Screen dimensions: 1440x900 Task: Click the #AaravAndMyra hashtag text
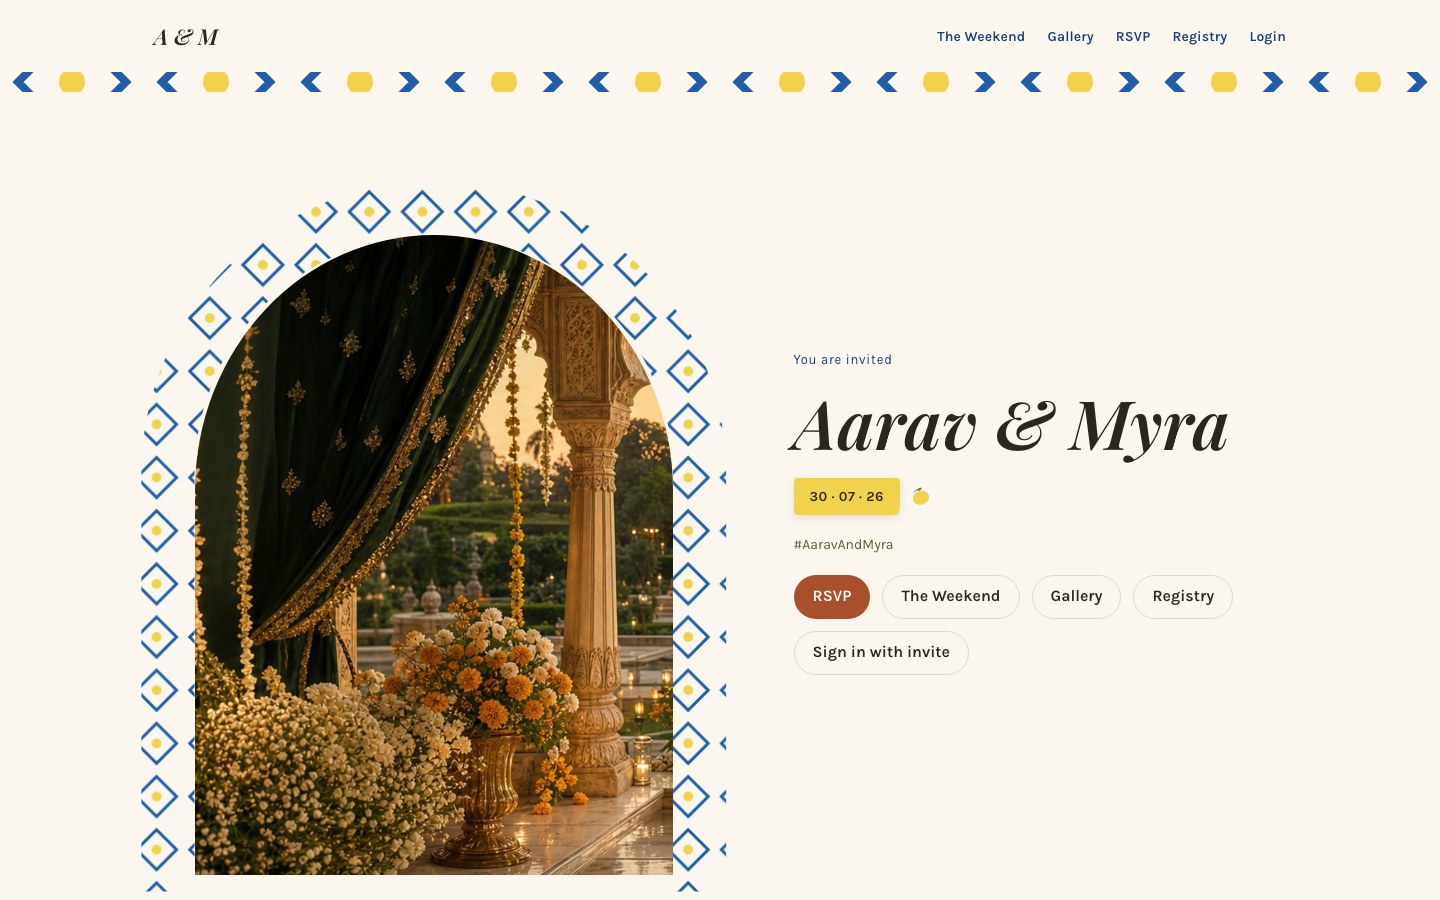(843, 545)
